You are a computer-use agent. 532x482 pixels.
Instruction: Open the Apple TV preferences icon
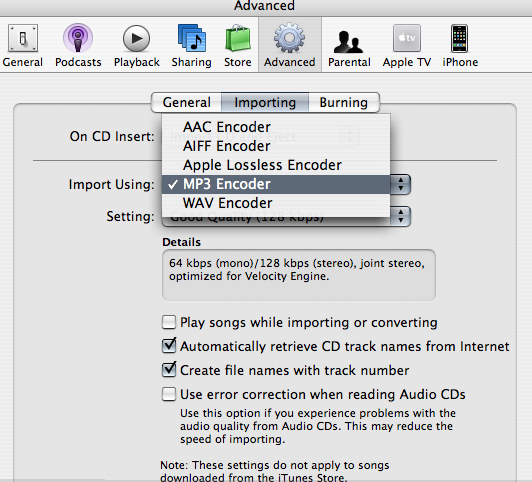[x=407, y=38]
